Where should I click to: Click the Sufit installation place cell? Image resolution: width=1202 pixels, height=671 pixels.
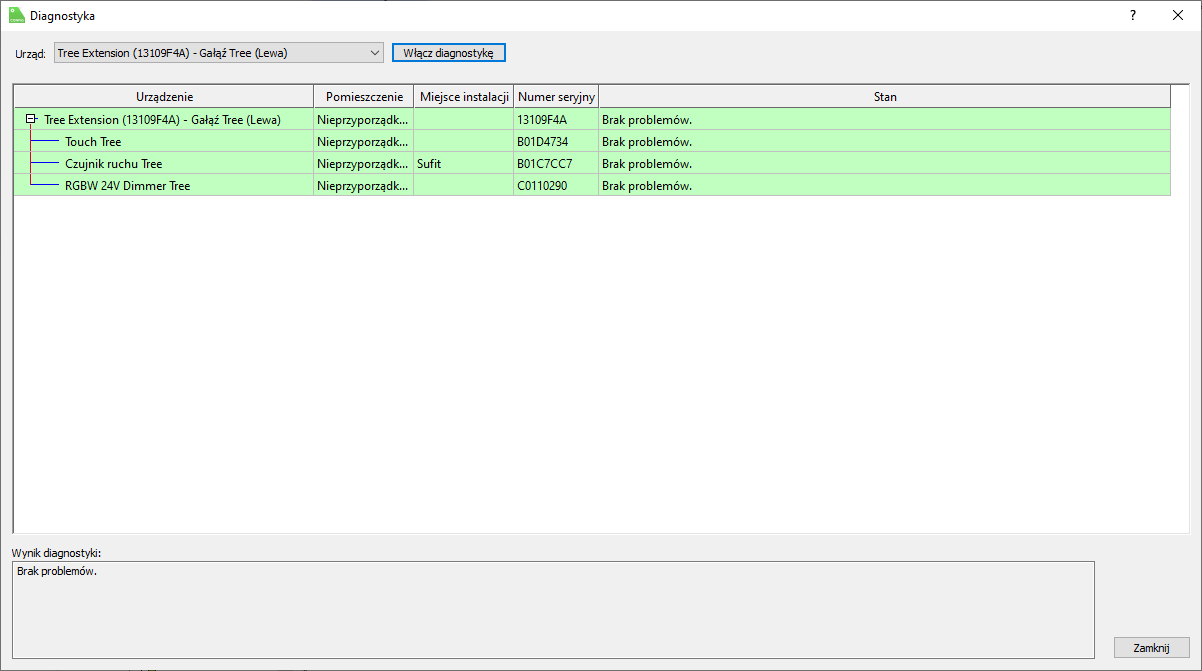429,164
